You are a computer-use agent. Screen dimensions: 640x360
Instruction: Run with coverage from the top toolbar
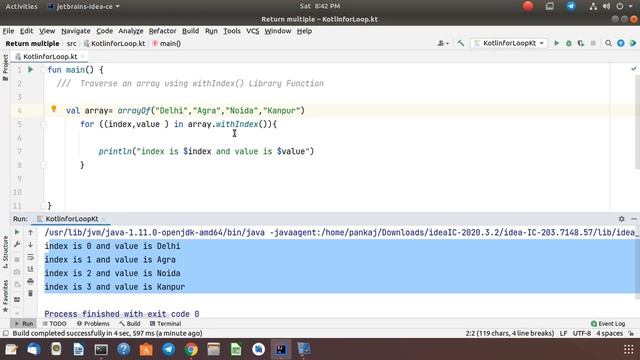tap(581, 43)
